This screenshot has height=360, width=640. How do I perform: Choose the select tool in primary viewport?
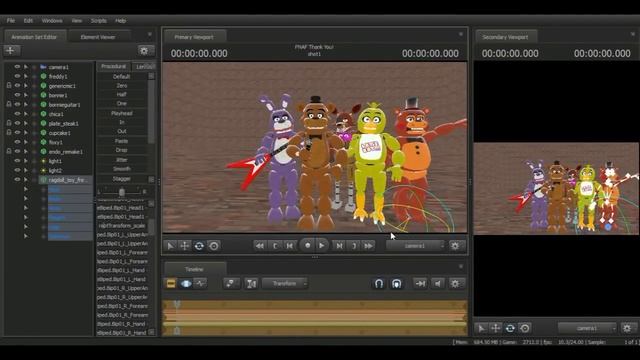click(170, 246)
